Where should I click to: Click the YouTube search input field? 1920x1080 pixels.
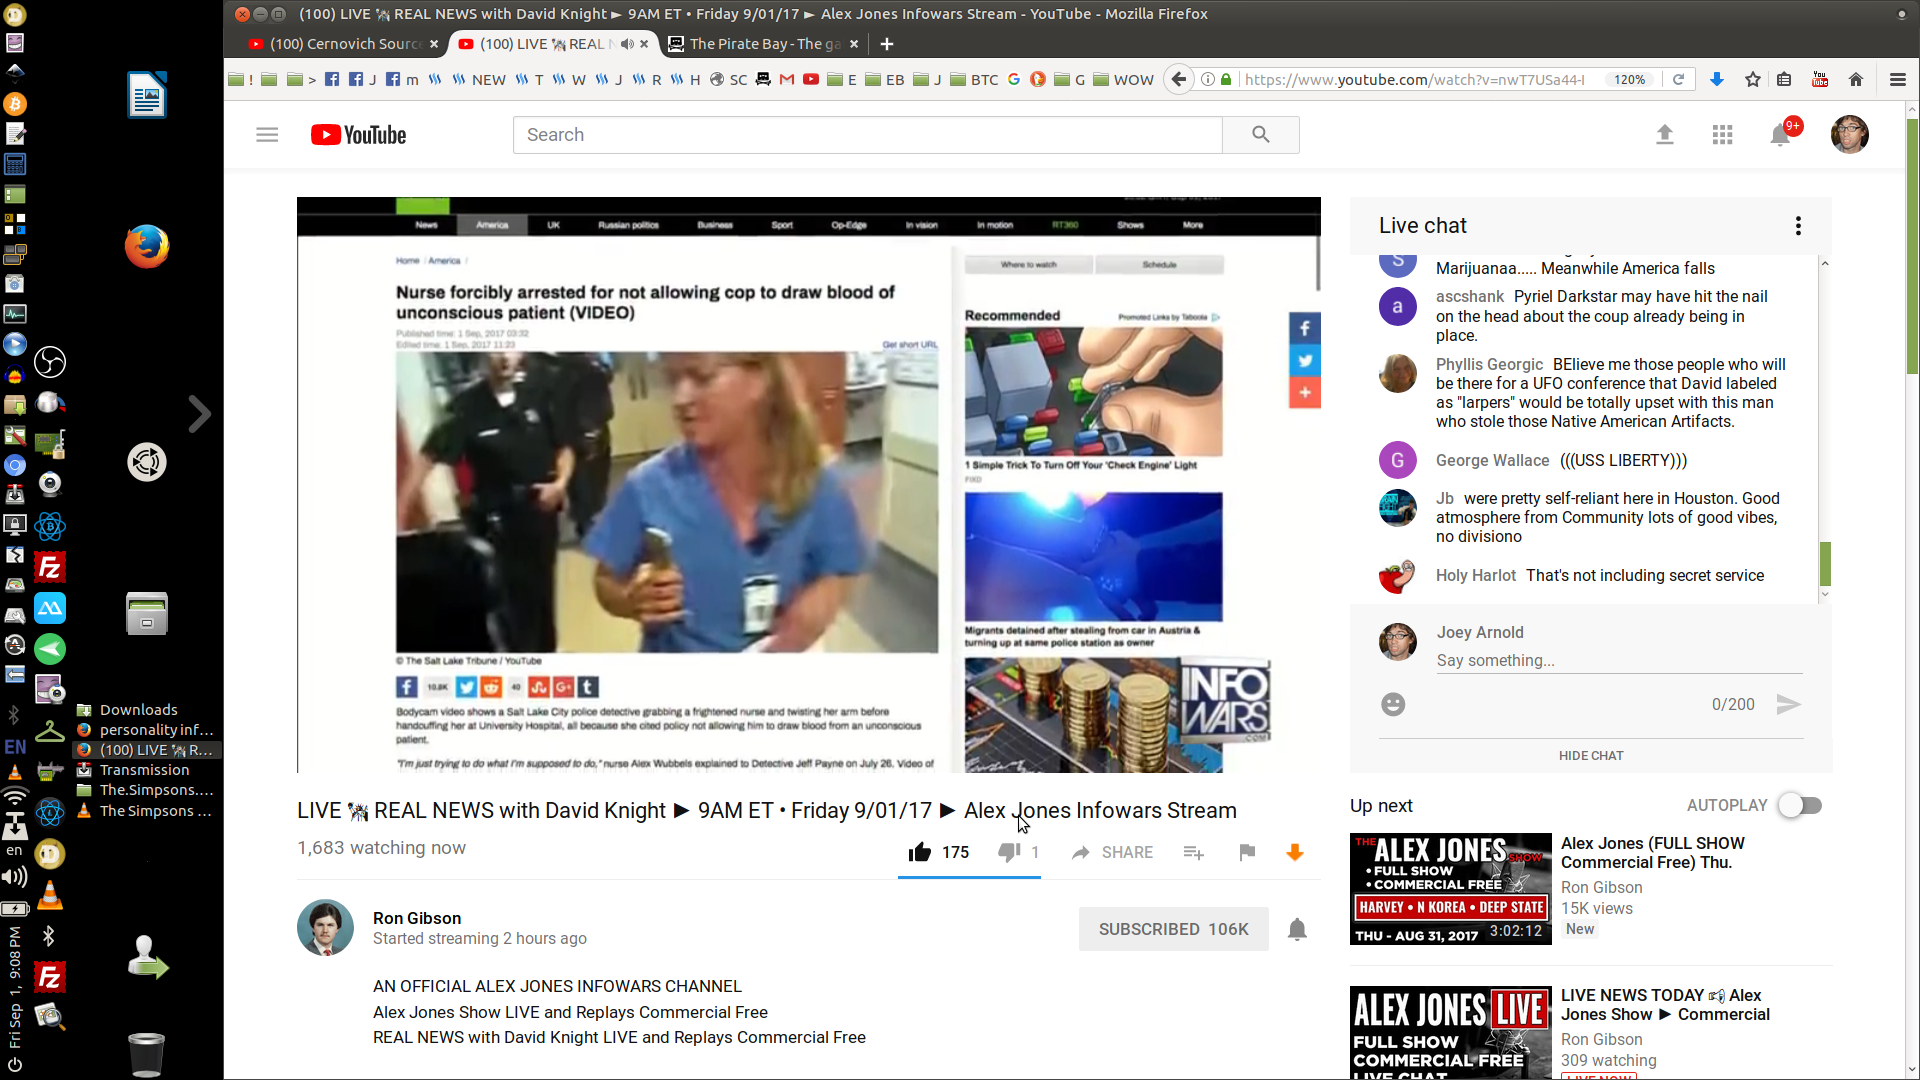pos(867,135)
